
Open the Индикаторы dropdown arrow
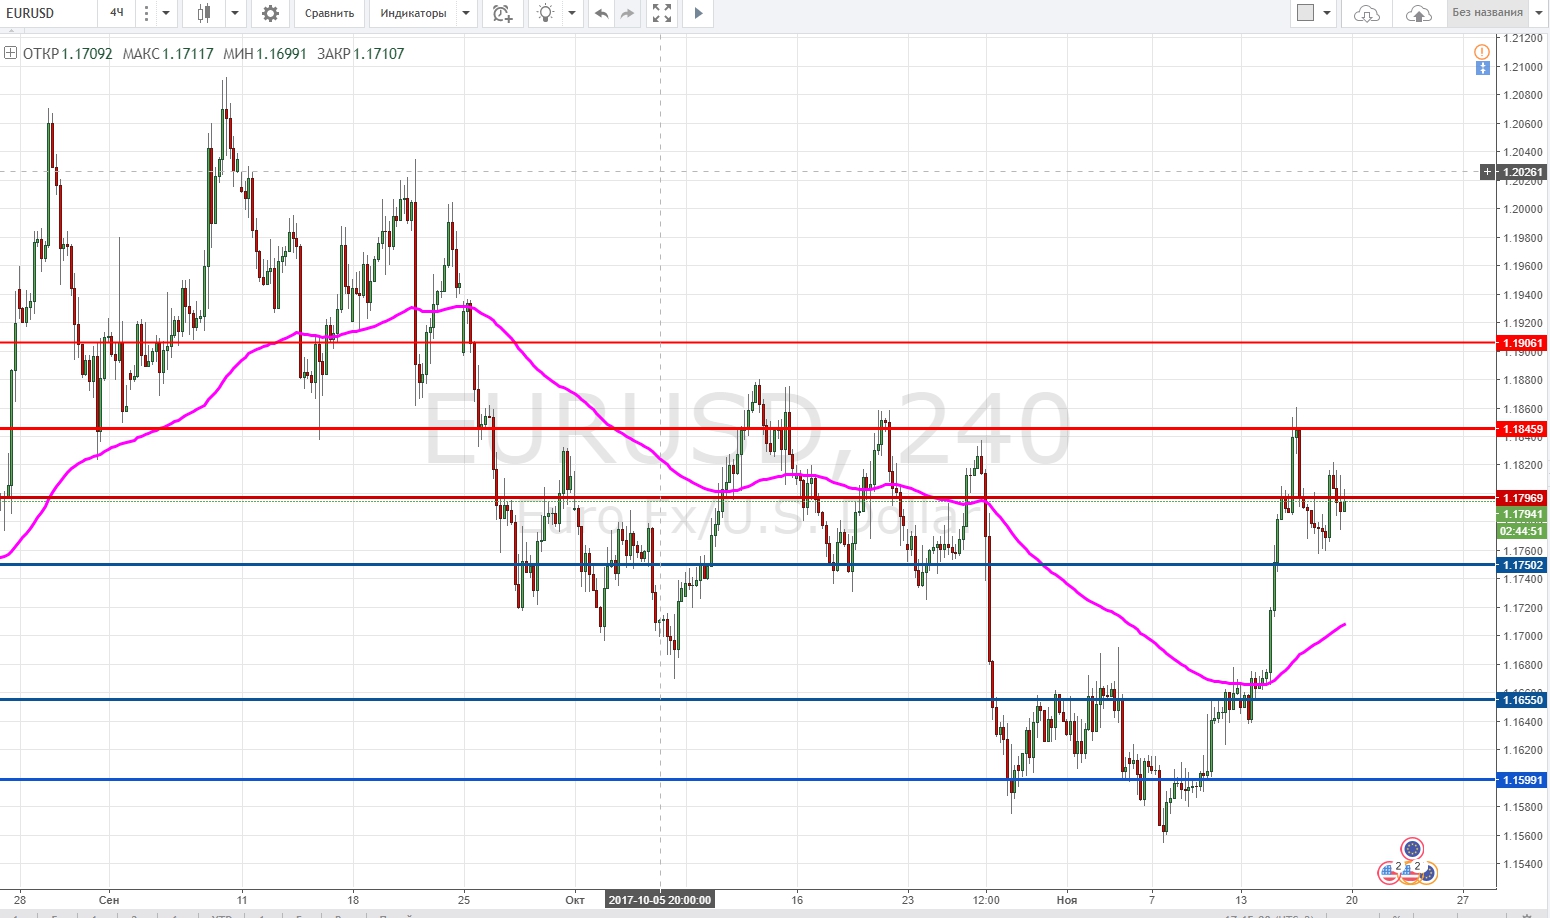tap(466, 13)
